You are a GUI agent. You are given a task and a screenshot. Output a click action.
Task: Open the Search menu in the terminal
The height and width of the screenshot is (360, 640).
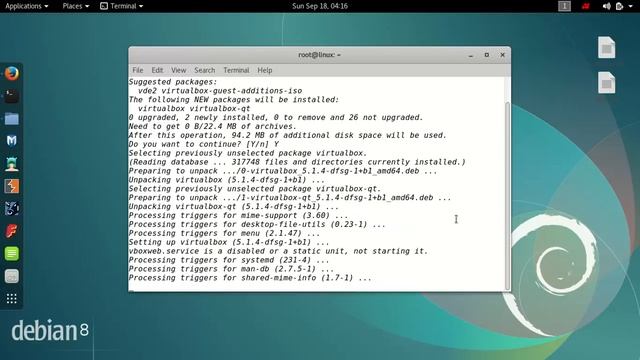click(204, 70)
